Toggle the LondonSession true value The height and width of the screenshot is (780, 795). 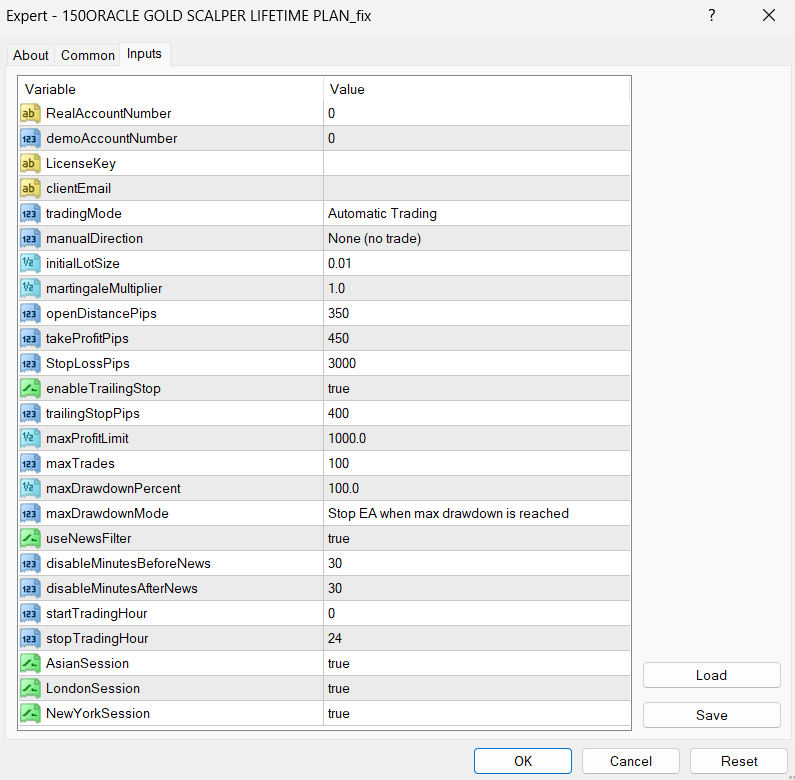476,689
